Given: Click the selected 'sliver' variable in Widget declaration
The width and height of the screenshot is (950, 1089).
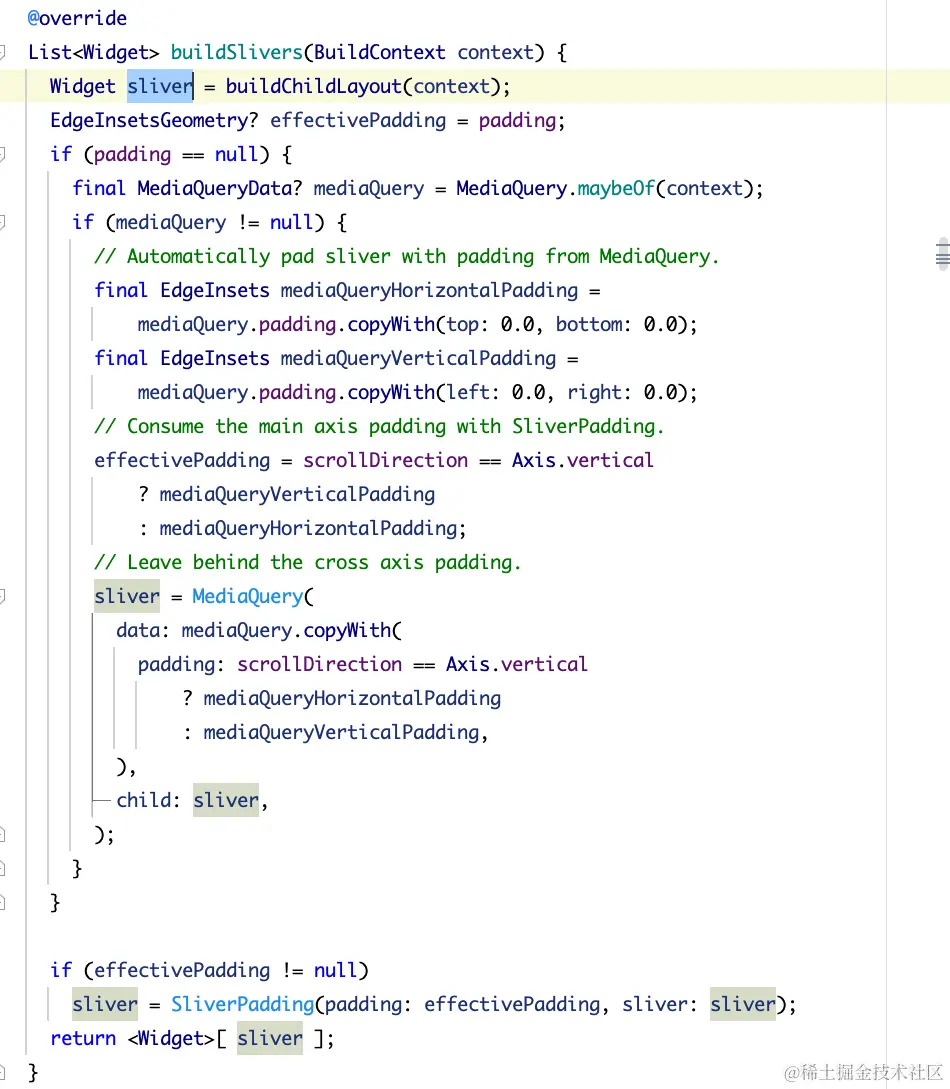Looking at the screenshot, I should (160, 86).
